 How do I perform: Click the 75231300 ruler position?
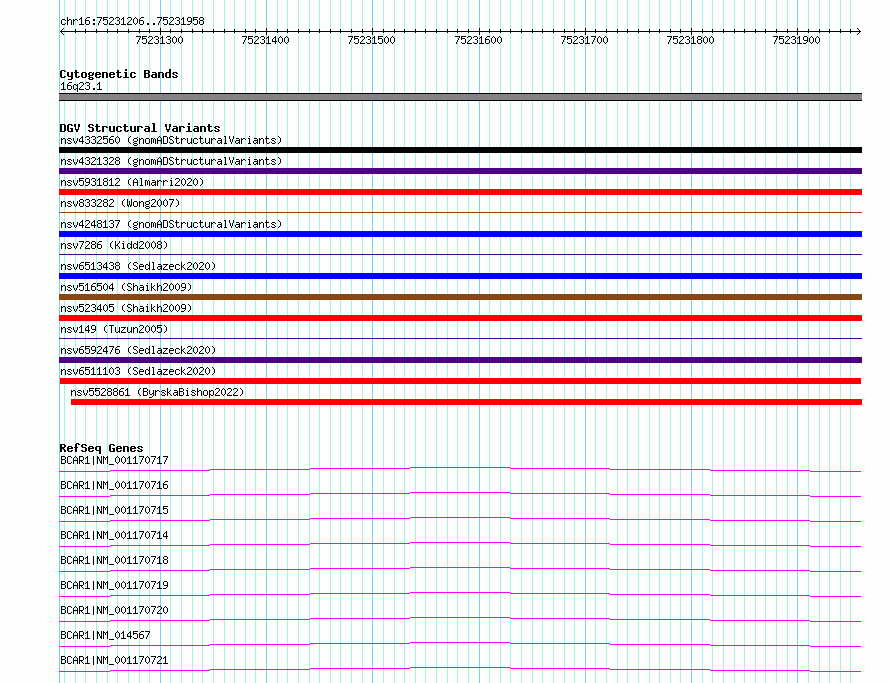coord(159,40)
